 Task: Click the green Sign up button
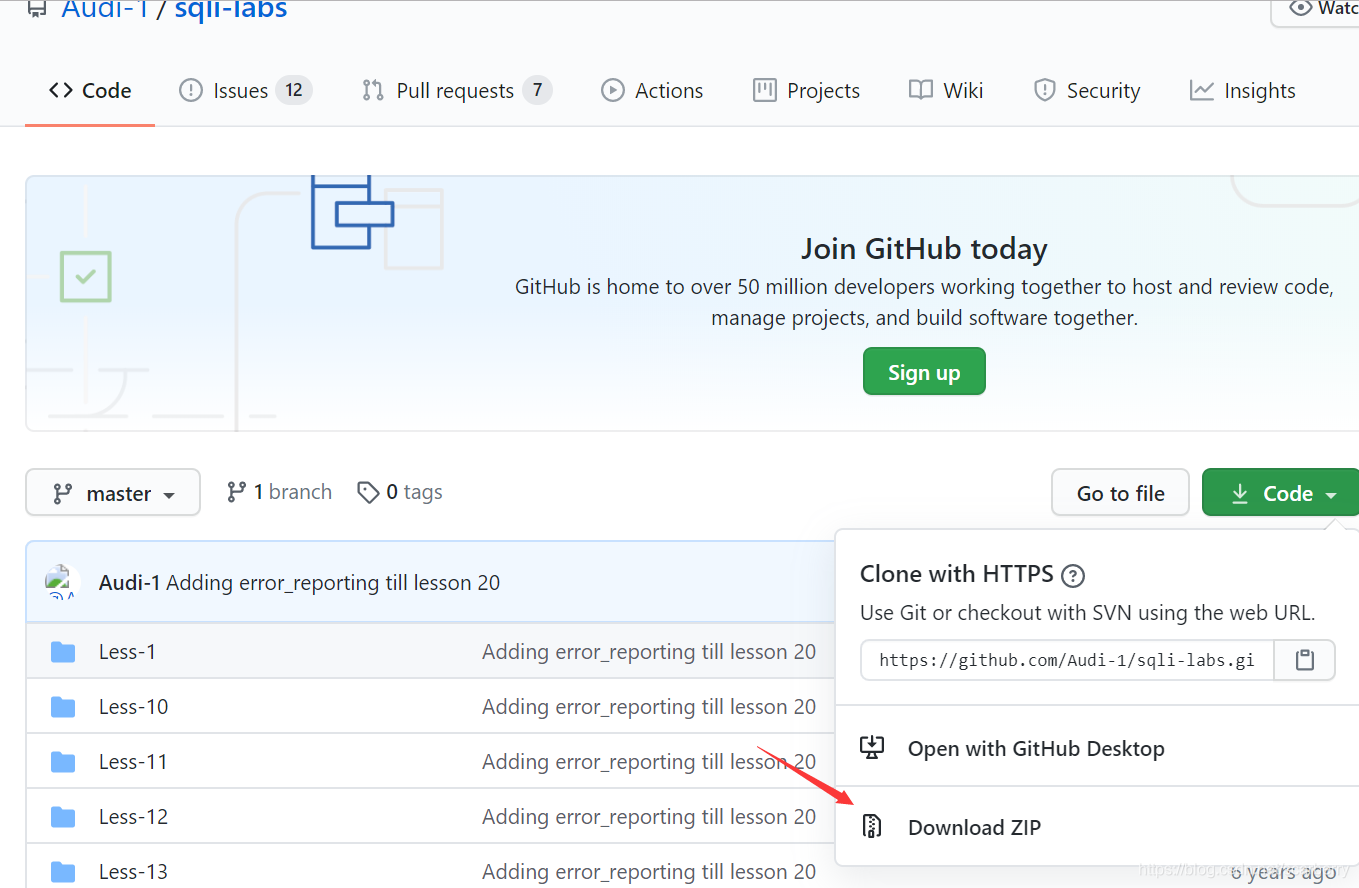pos(924,372)
